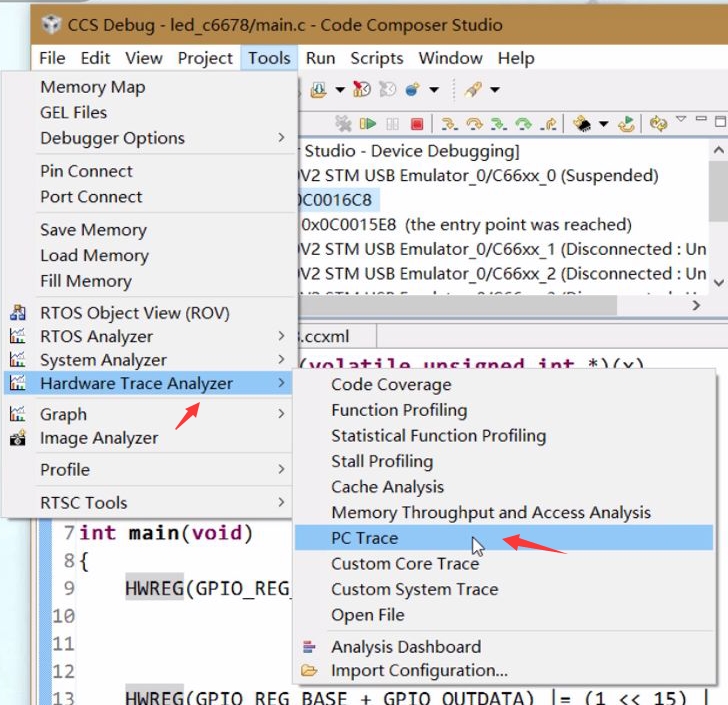728x705 pixels.
Task: Open the Debug view menu triangle
Action: 681,119
